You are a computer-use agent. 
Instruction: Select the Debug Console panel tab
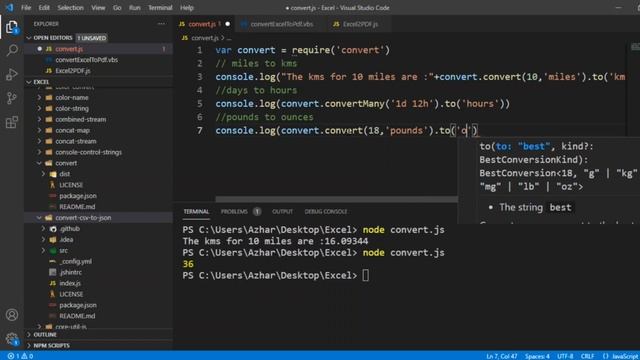[326, 211]
